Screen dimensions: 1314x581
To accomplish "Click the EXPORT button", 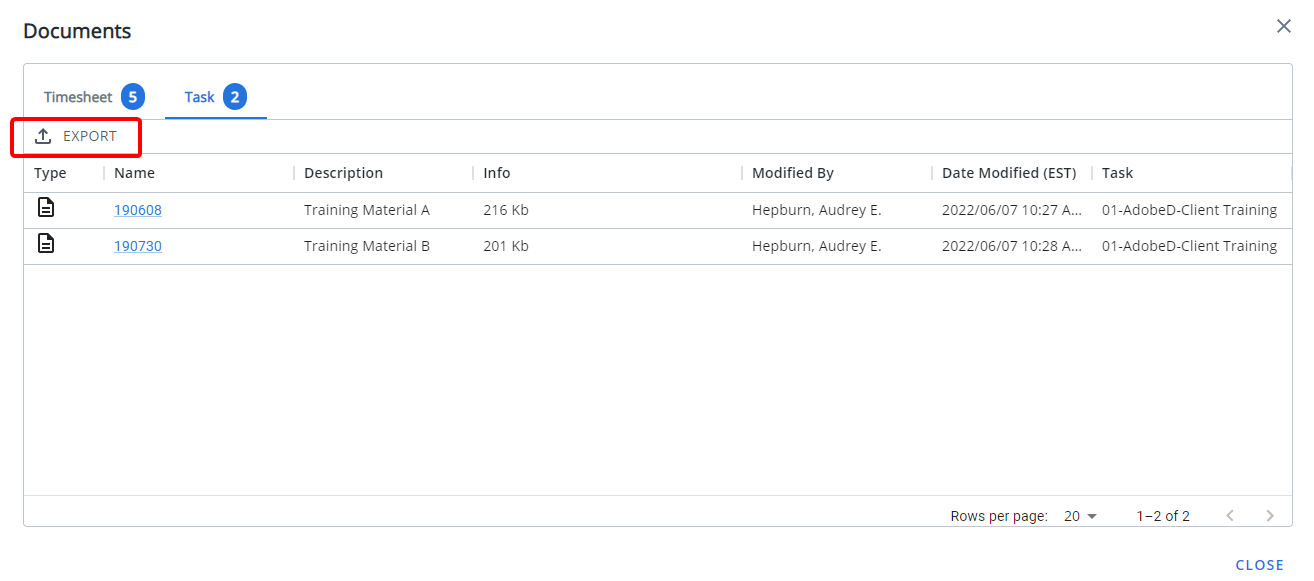I will click(x=76, y=136).
